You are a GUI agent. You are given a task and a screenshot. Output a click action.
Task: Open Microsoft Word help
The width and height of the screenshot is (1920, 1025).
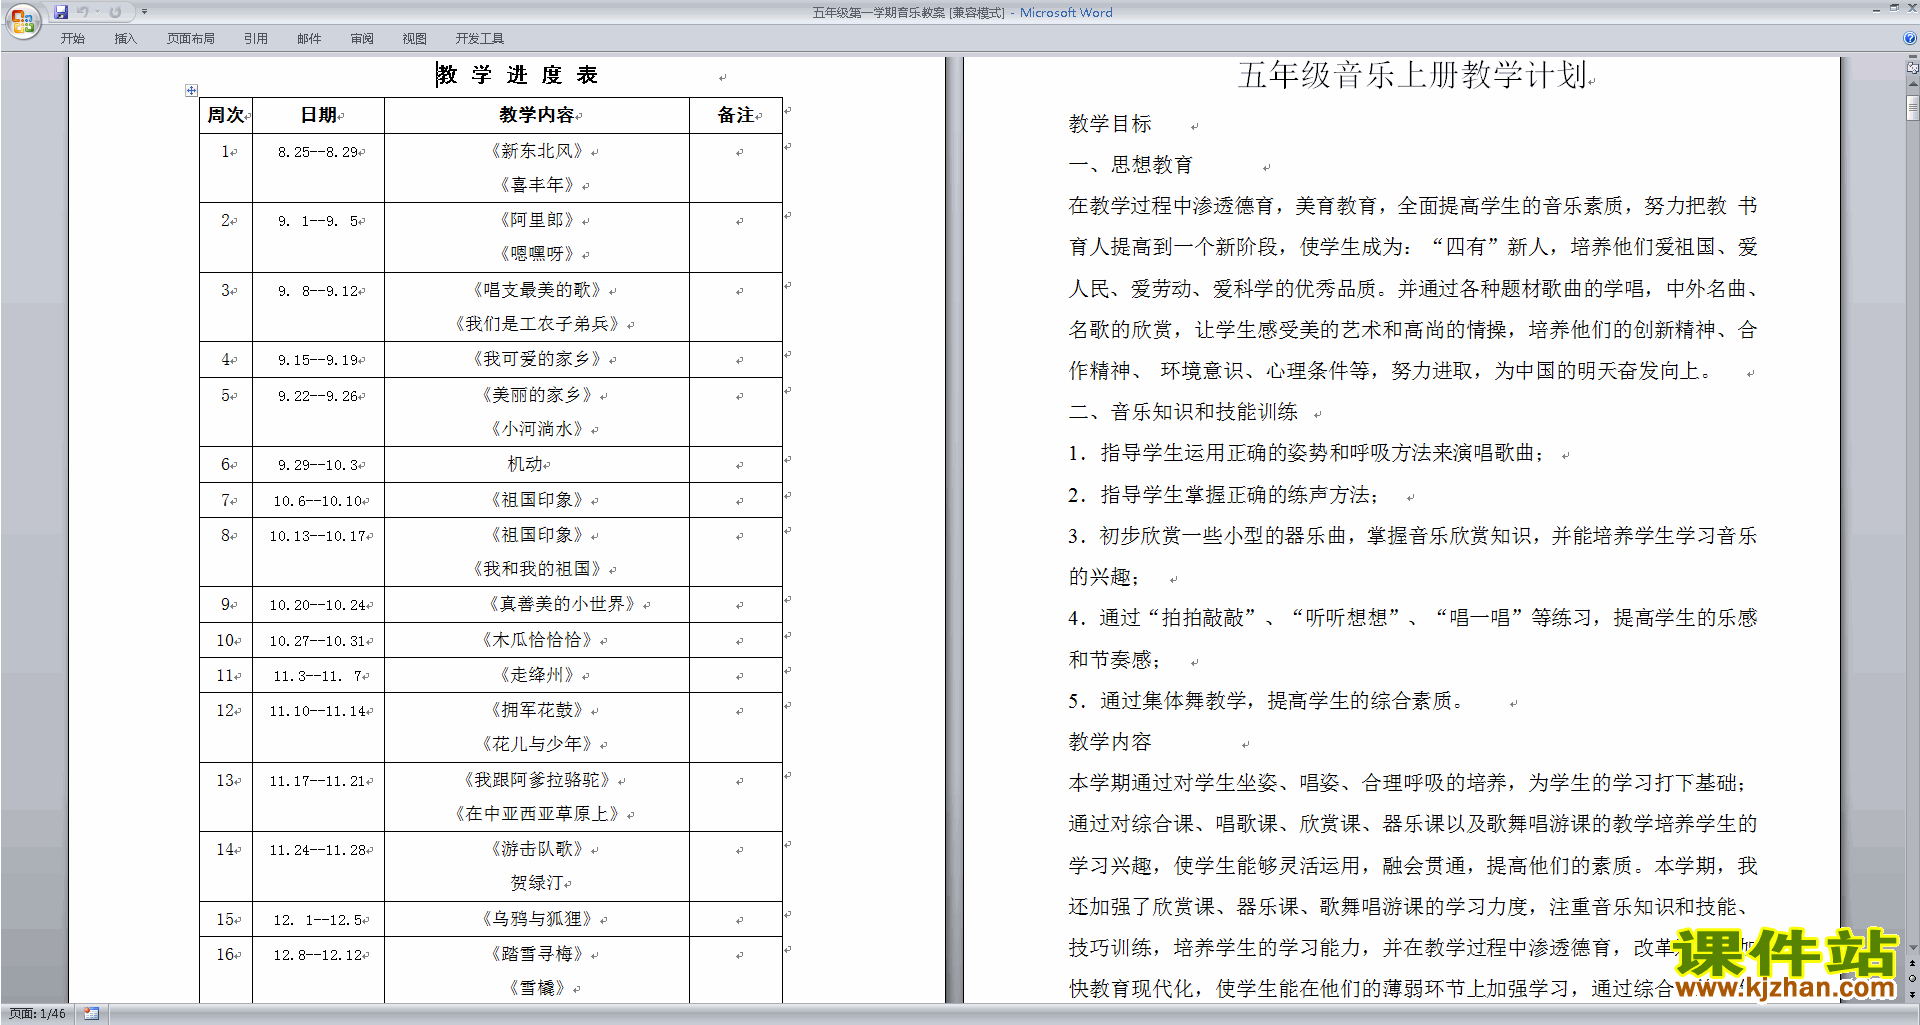(x=1910, y=38)
